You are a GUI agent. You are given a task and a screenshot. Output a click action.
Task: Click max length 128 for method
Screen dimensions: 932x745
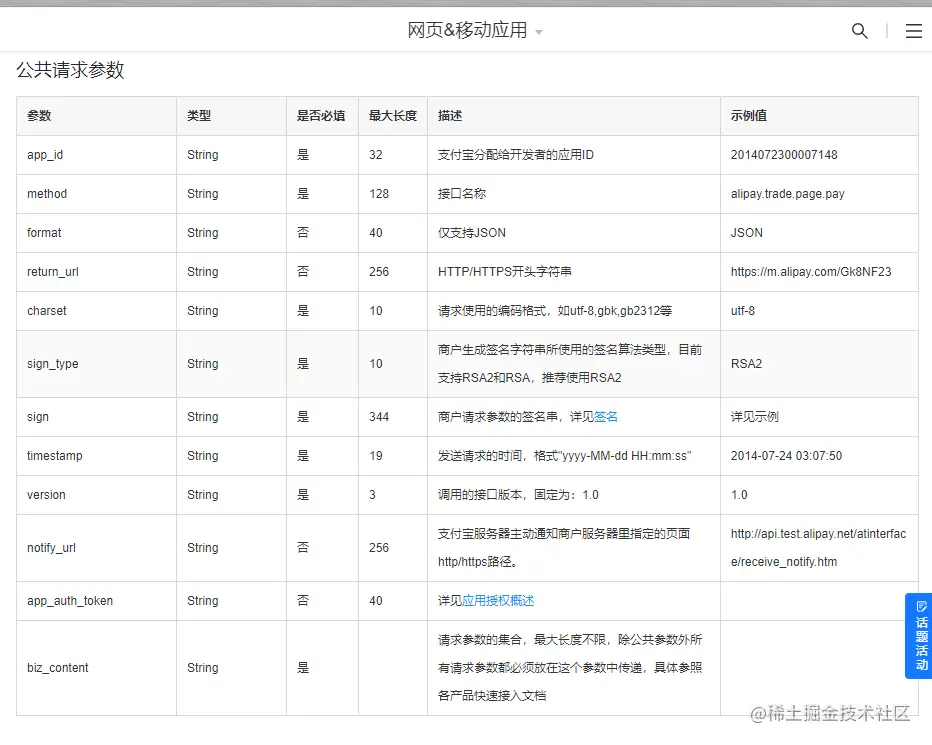tap(379, 194)
